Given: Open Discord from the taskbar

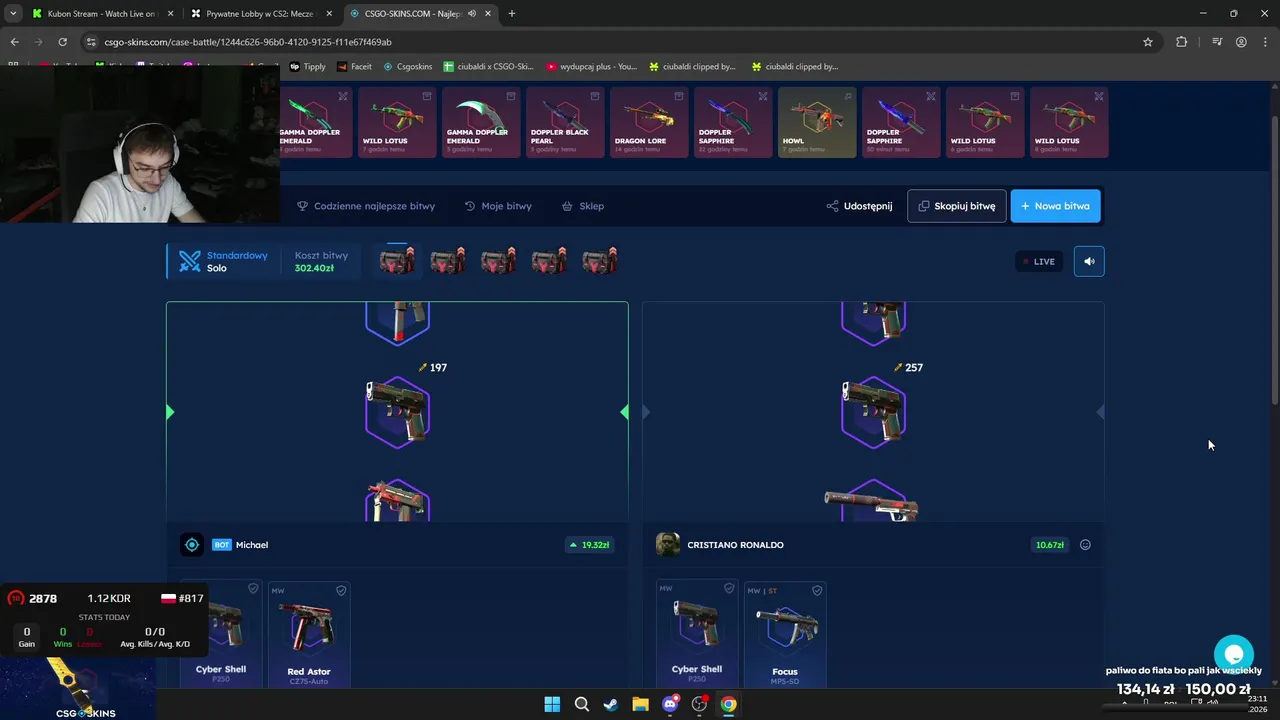Looking at the screenshot, I should coord(670,704).
